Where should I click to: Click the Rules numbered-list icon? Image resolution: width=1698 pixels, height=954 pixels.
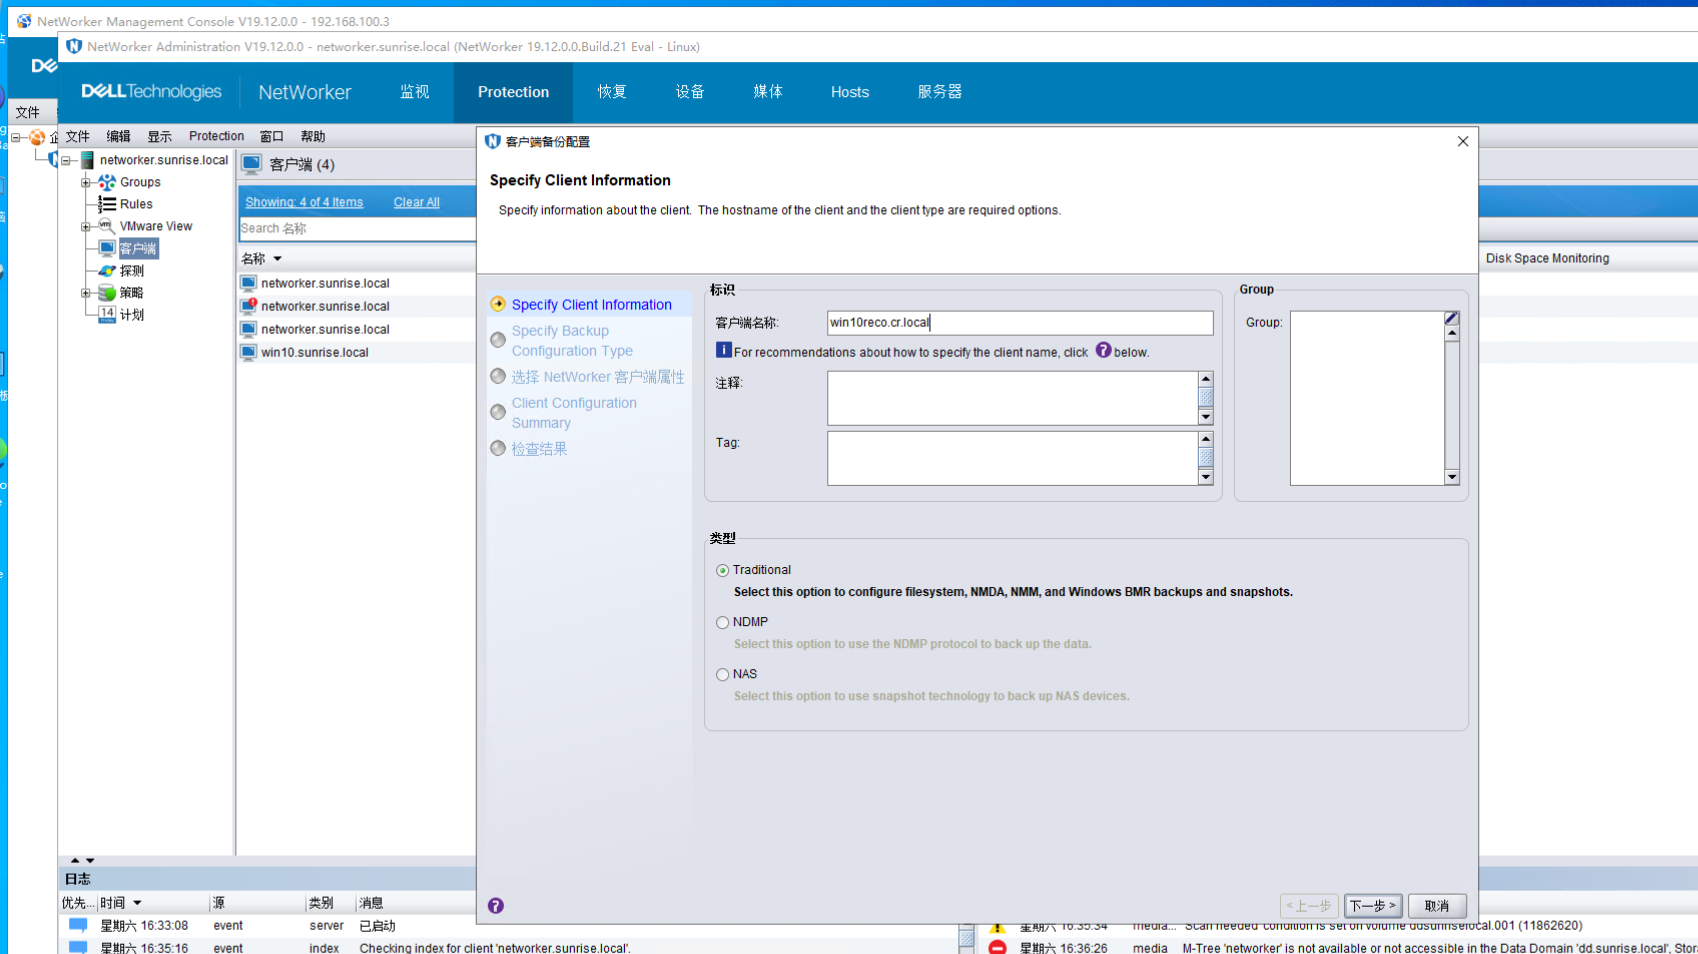[x=107, y=204]
